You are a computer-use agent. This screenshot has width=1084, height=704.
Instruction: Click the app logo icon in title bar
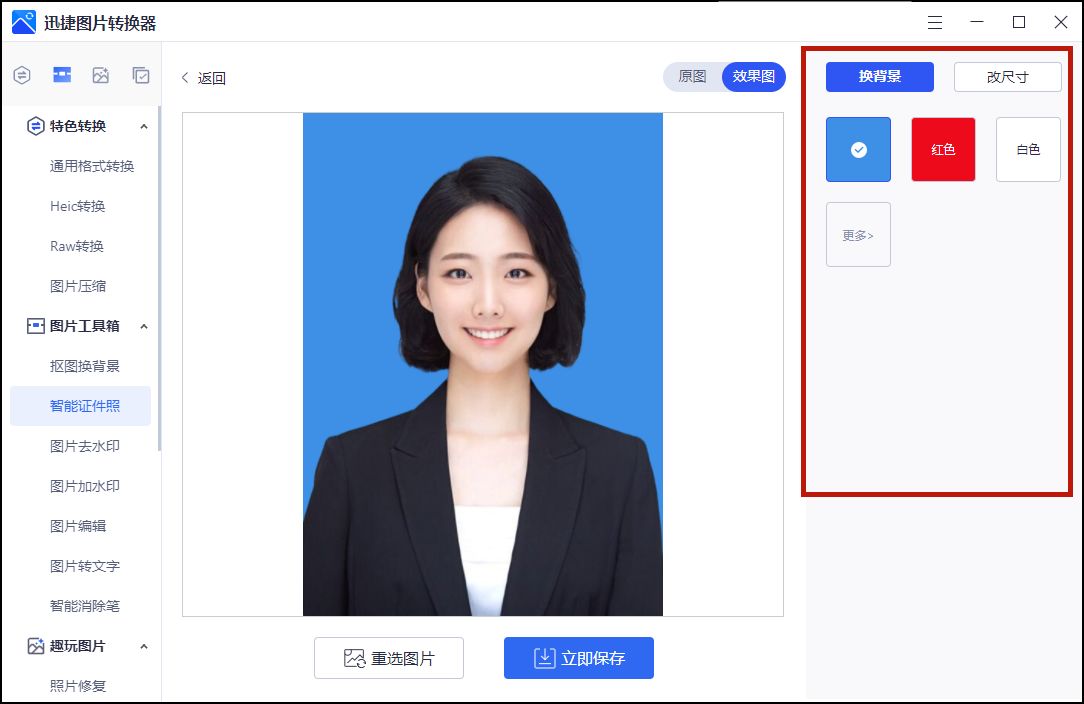(x=22, y=21)
